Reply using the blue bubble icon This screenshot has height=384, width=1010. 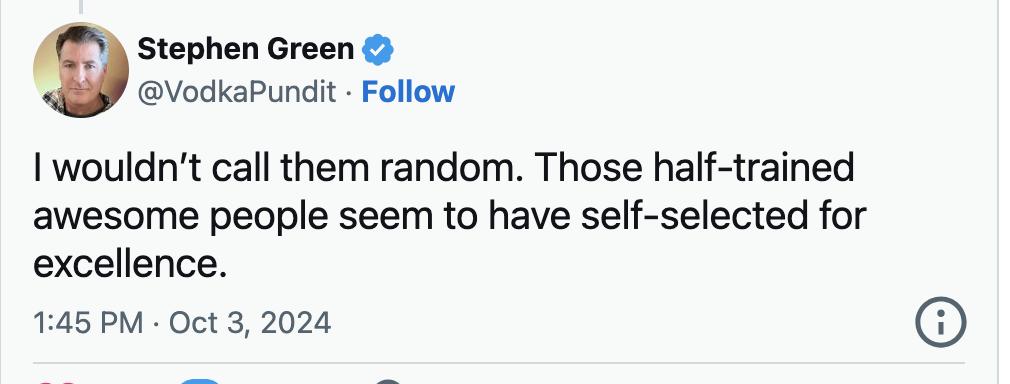[200, 381]
